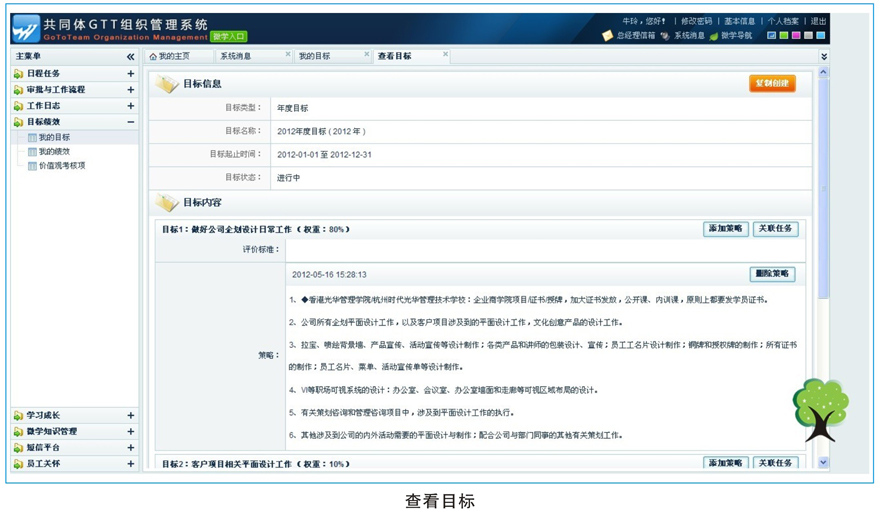This screenshot has height=513, width=880.
Task: Click the green tree mascot icon
Action: tap(820, 409)
